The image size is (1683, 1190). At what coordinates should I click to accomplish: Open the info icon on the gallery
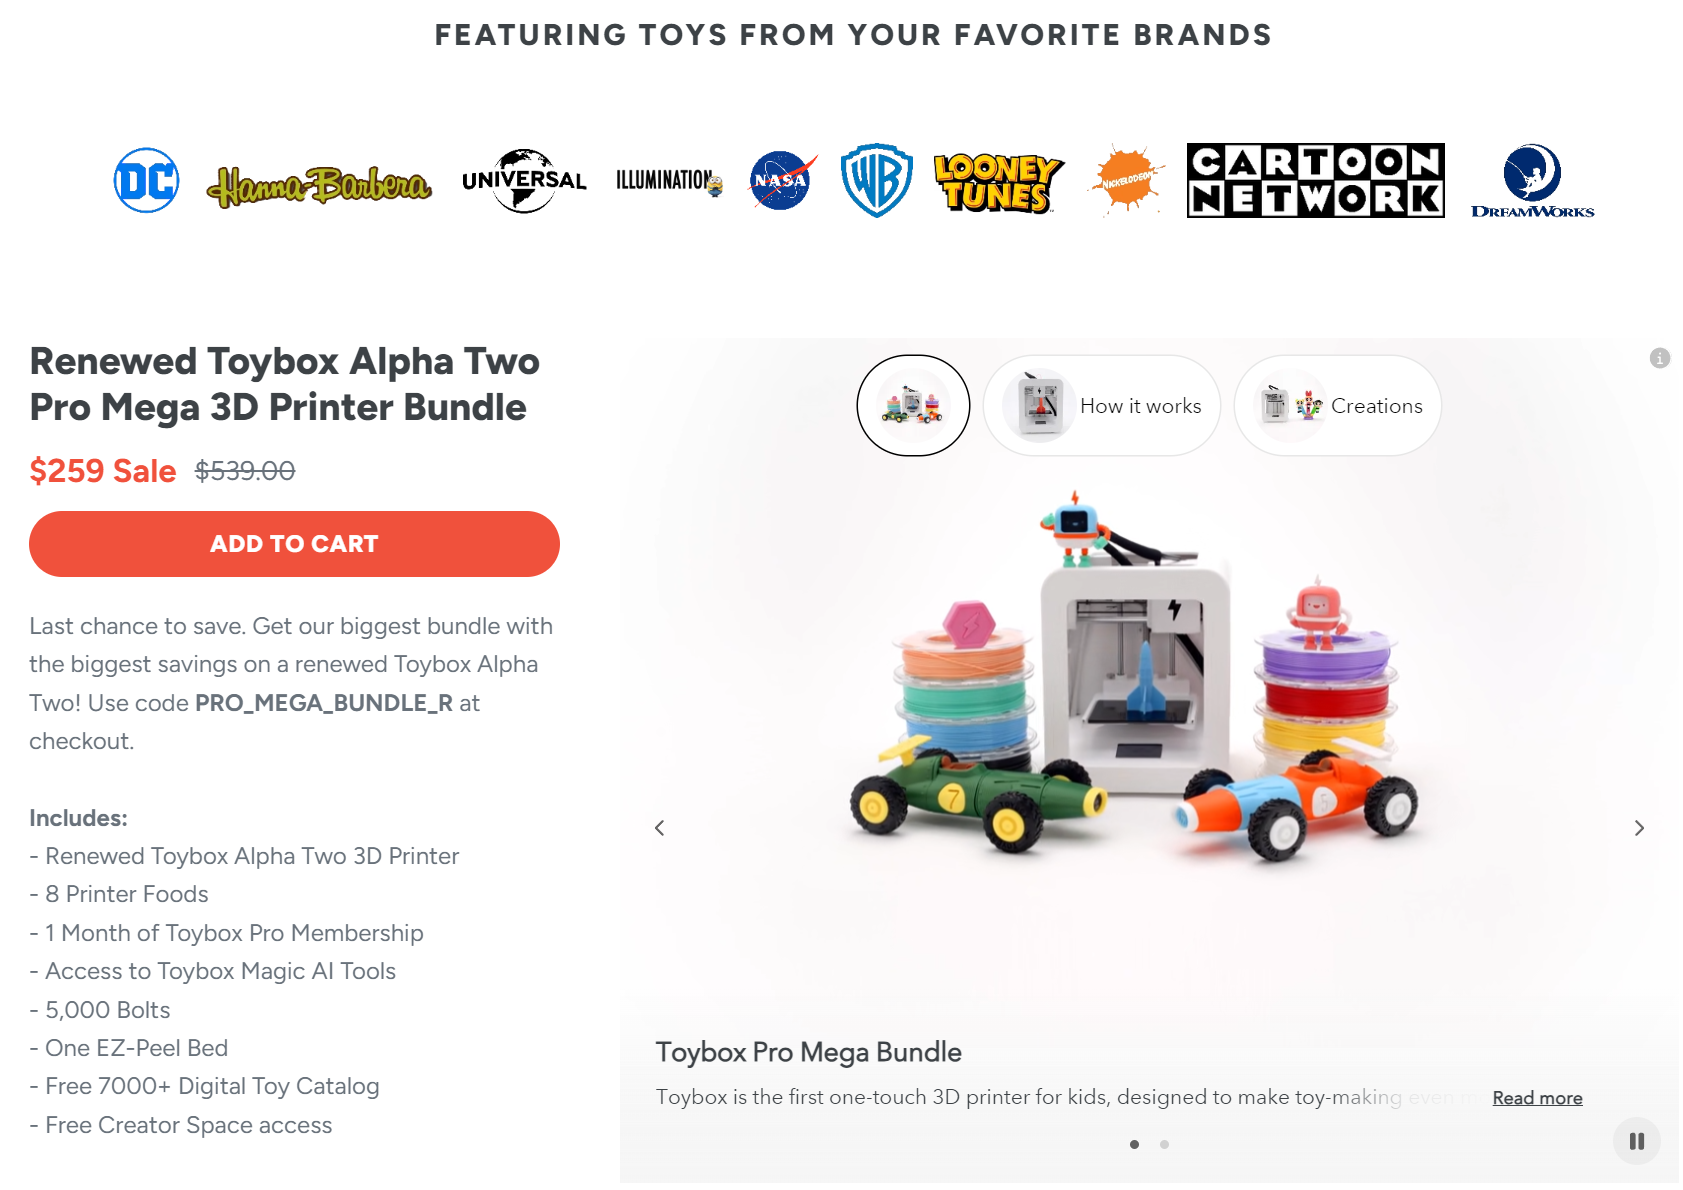click(1660, 358)
